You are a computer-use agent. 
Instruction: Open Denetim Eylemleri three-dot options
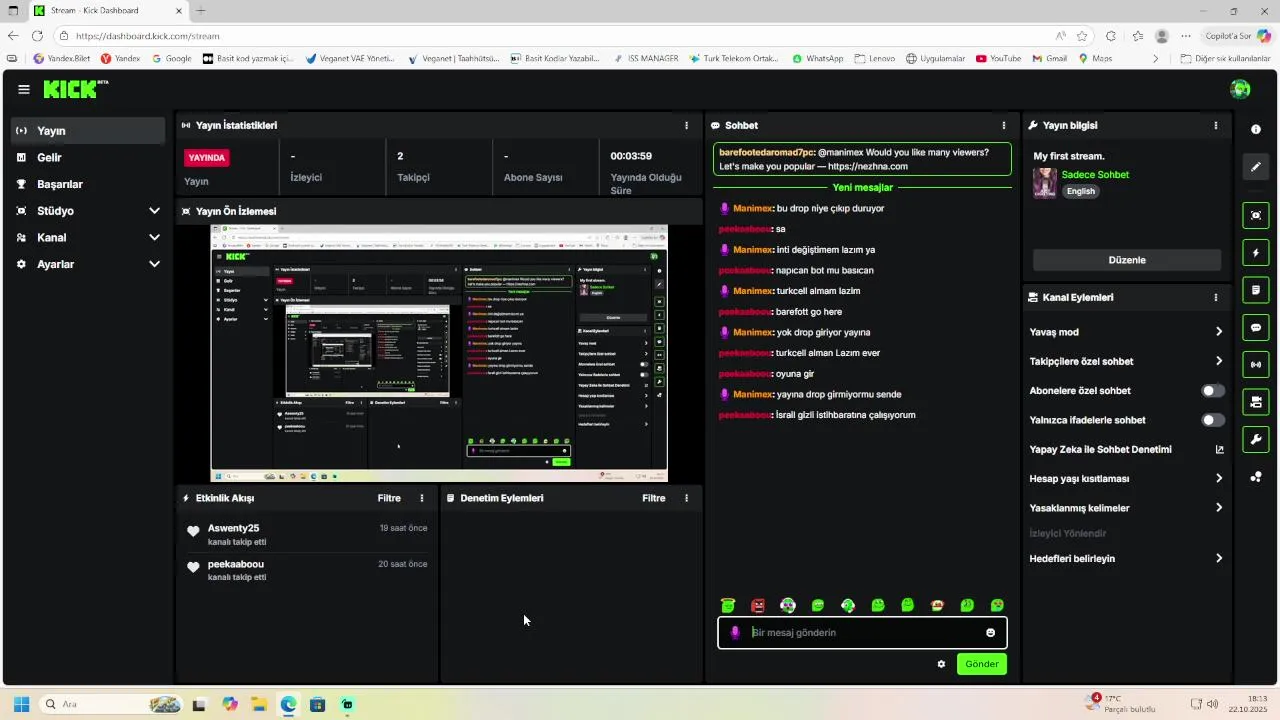coord(686,498)
